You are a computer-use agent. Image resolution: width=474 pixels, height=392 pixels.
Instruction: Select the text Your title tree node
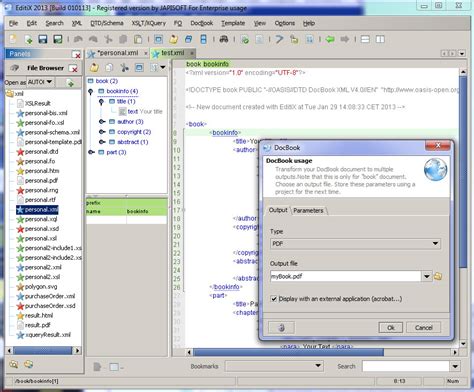coord(141,112)
